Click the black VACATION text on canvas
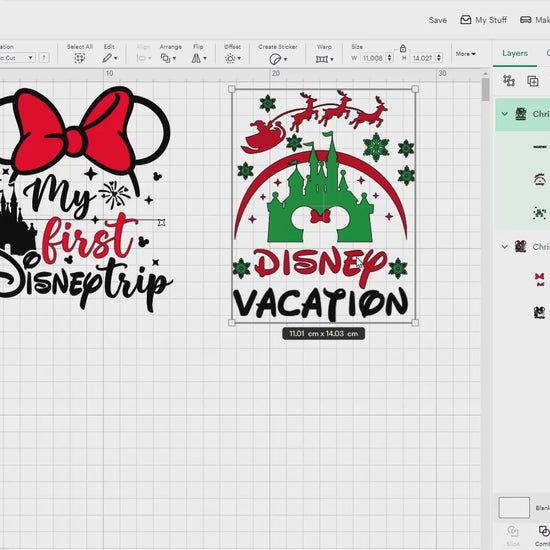This screenshot has width=550, height=550. 321,303
